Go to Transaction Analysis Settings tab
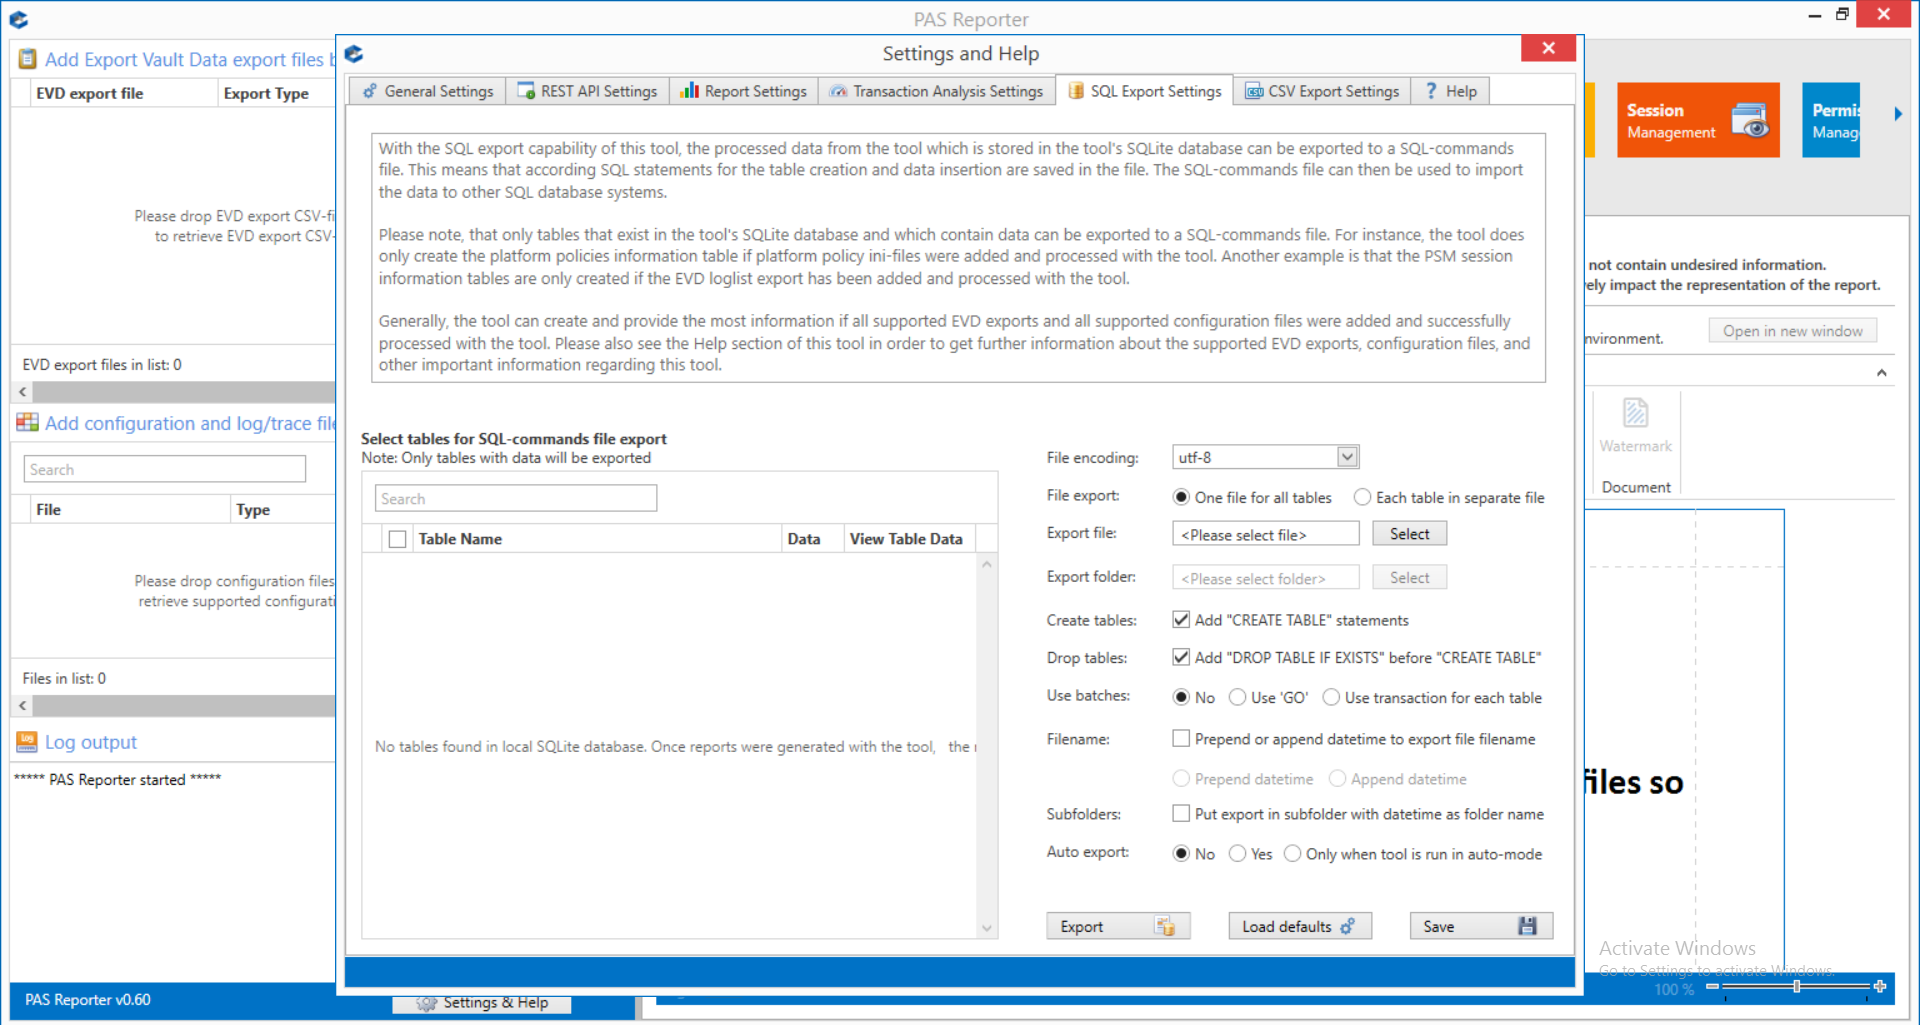This screenshot has width=1920, height=1025. 936,91
